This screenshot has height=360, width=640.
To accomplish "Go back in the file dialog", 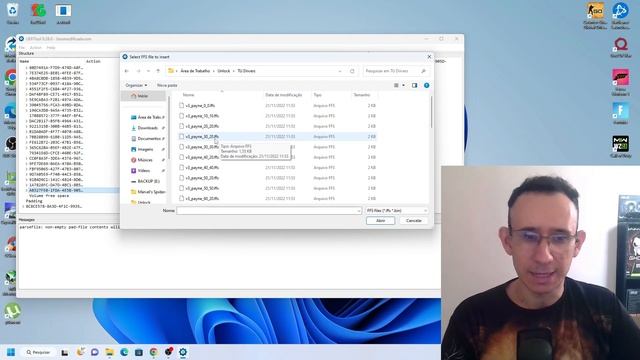I will pos(127,71).
